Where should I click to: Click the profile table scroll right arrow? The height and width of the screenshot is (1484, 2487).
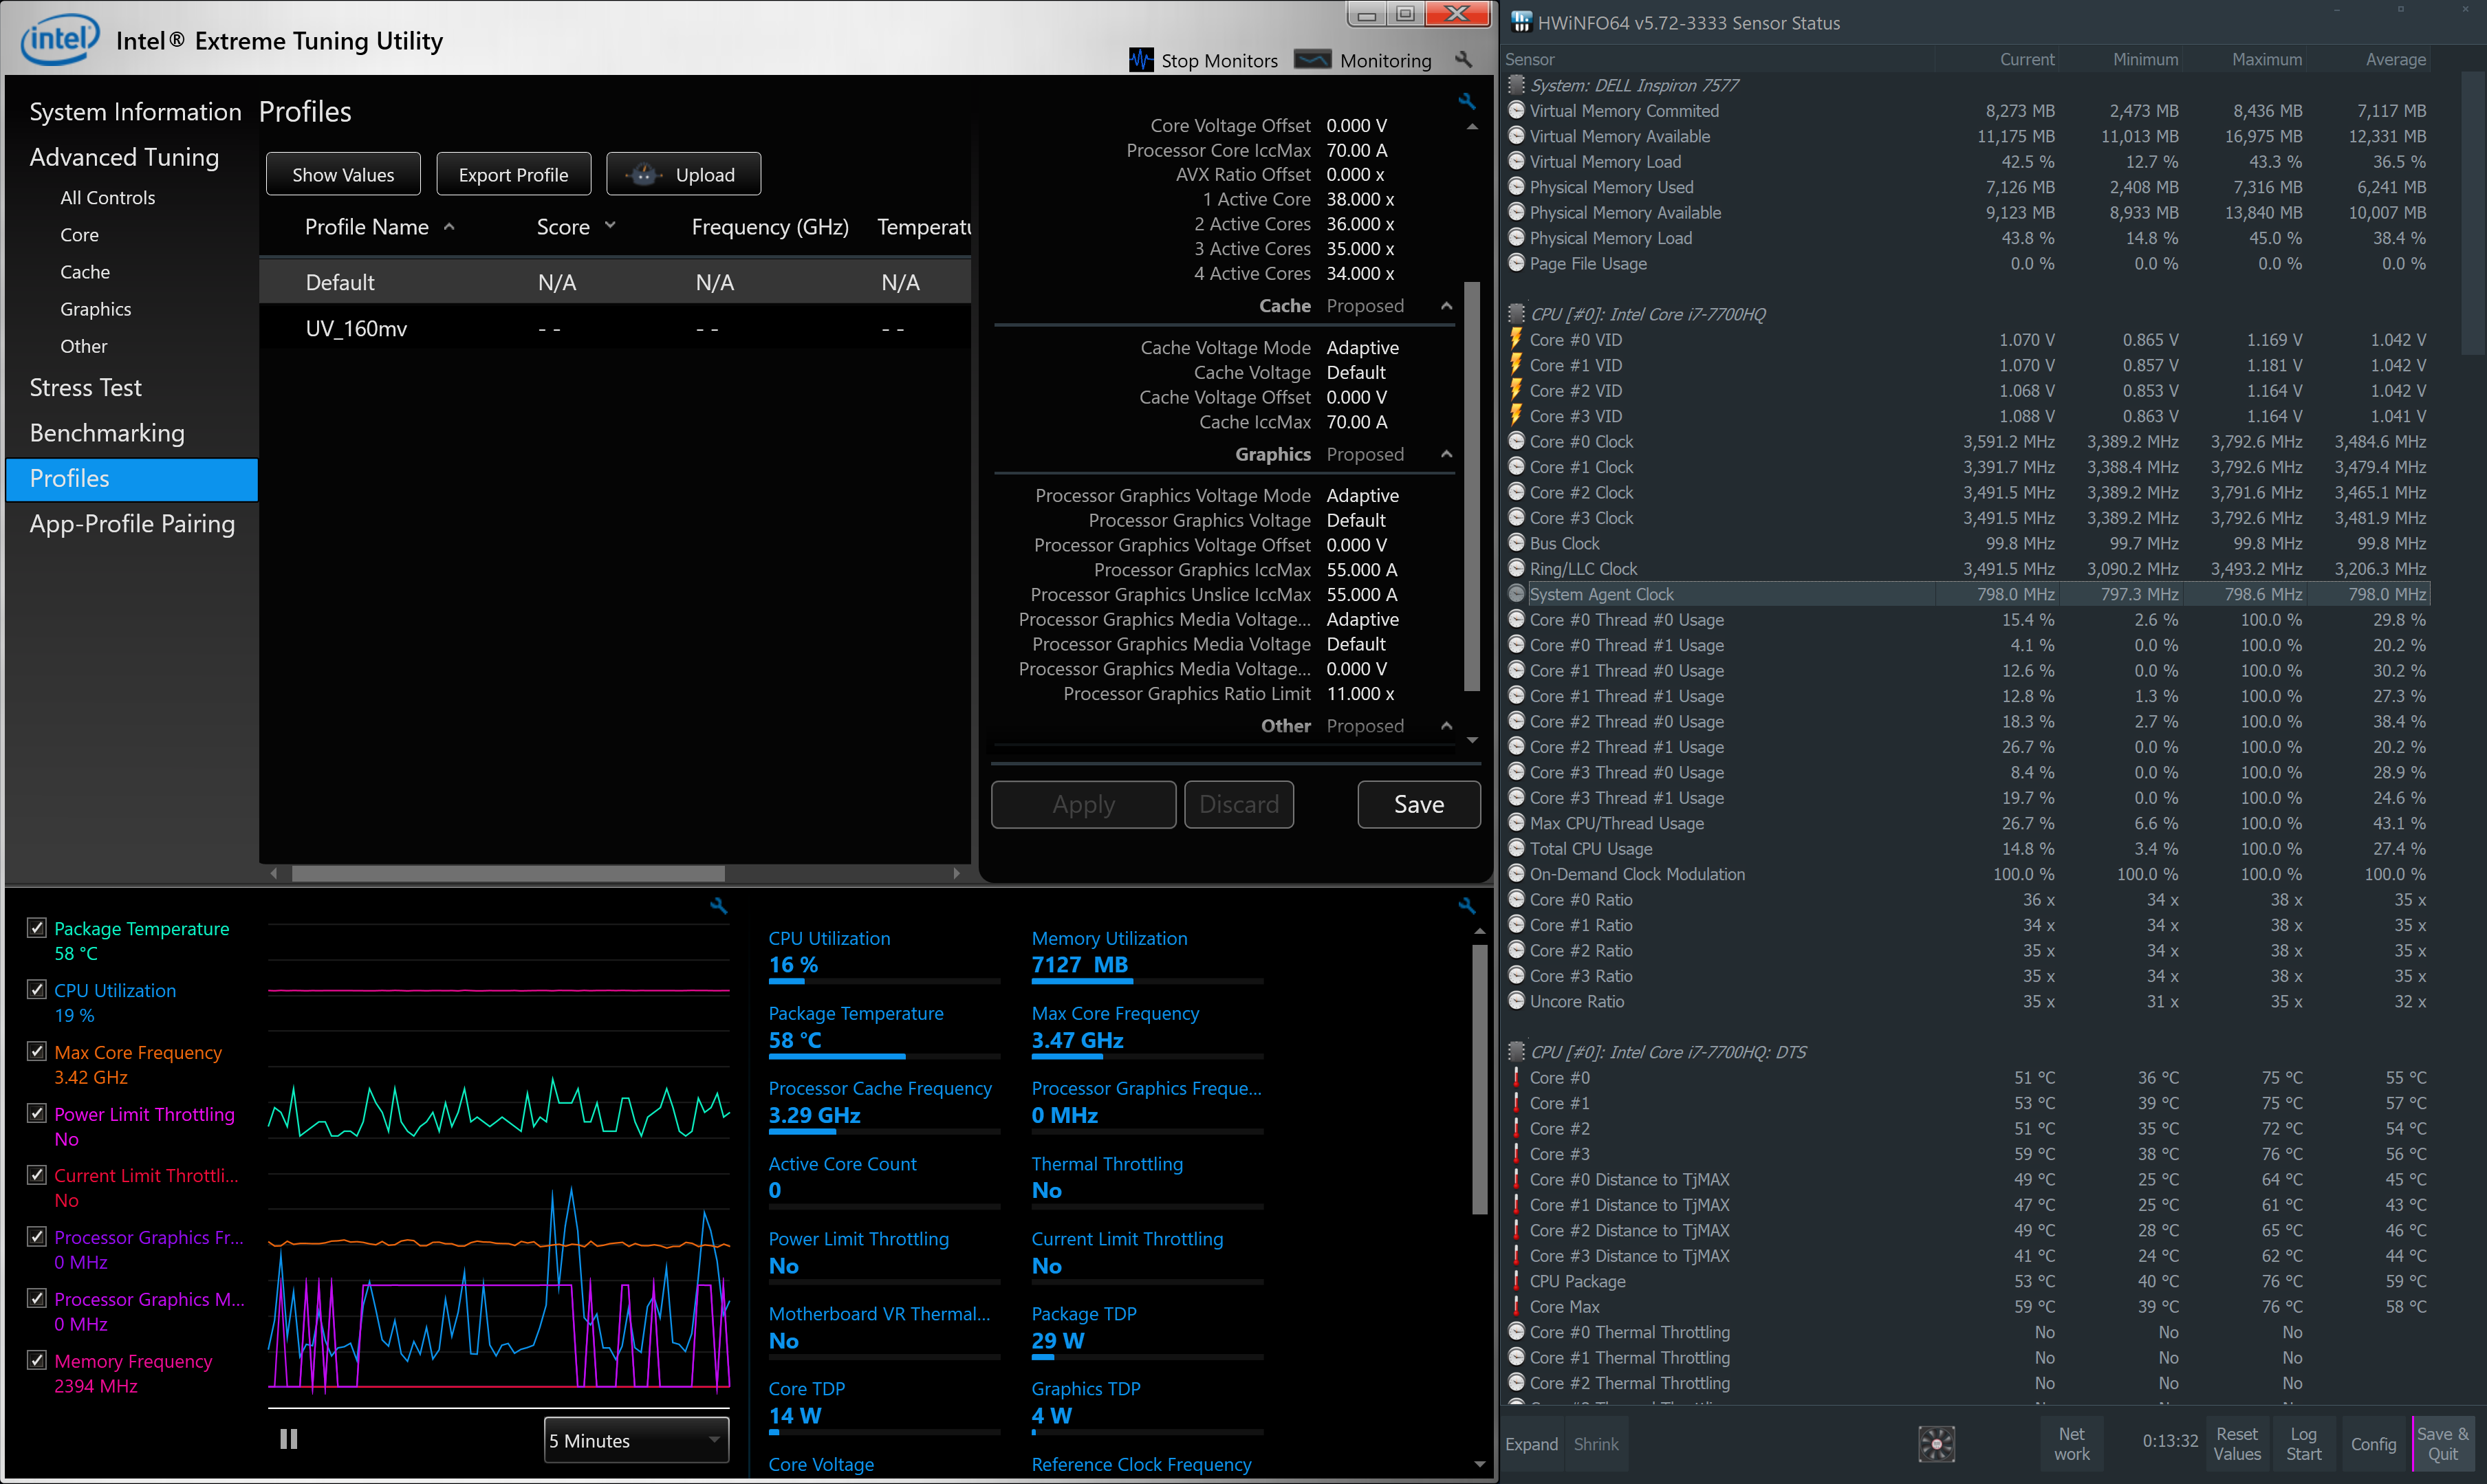pos(956,873)
